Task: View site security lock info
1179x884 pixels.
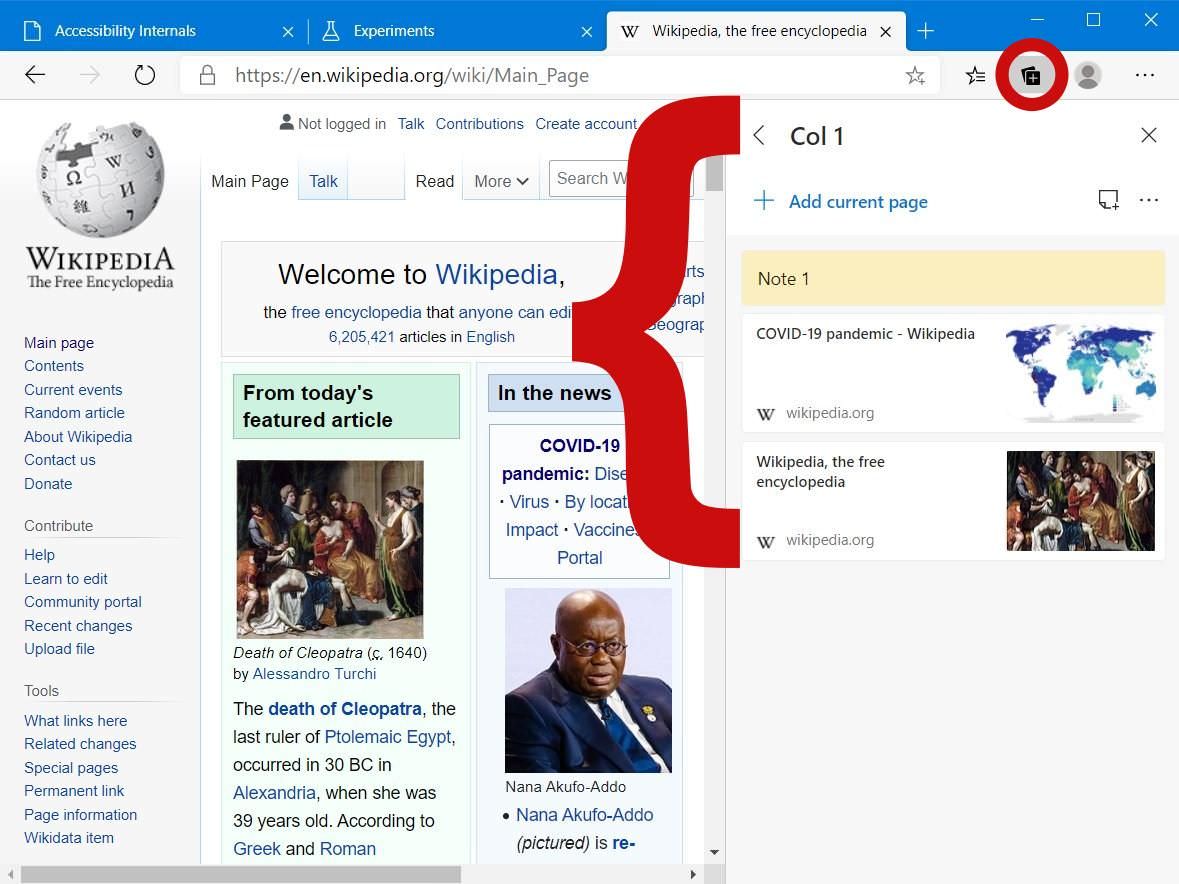Action: pos(208,75)
